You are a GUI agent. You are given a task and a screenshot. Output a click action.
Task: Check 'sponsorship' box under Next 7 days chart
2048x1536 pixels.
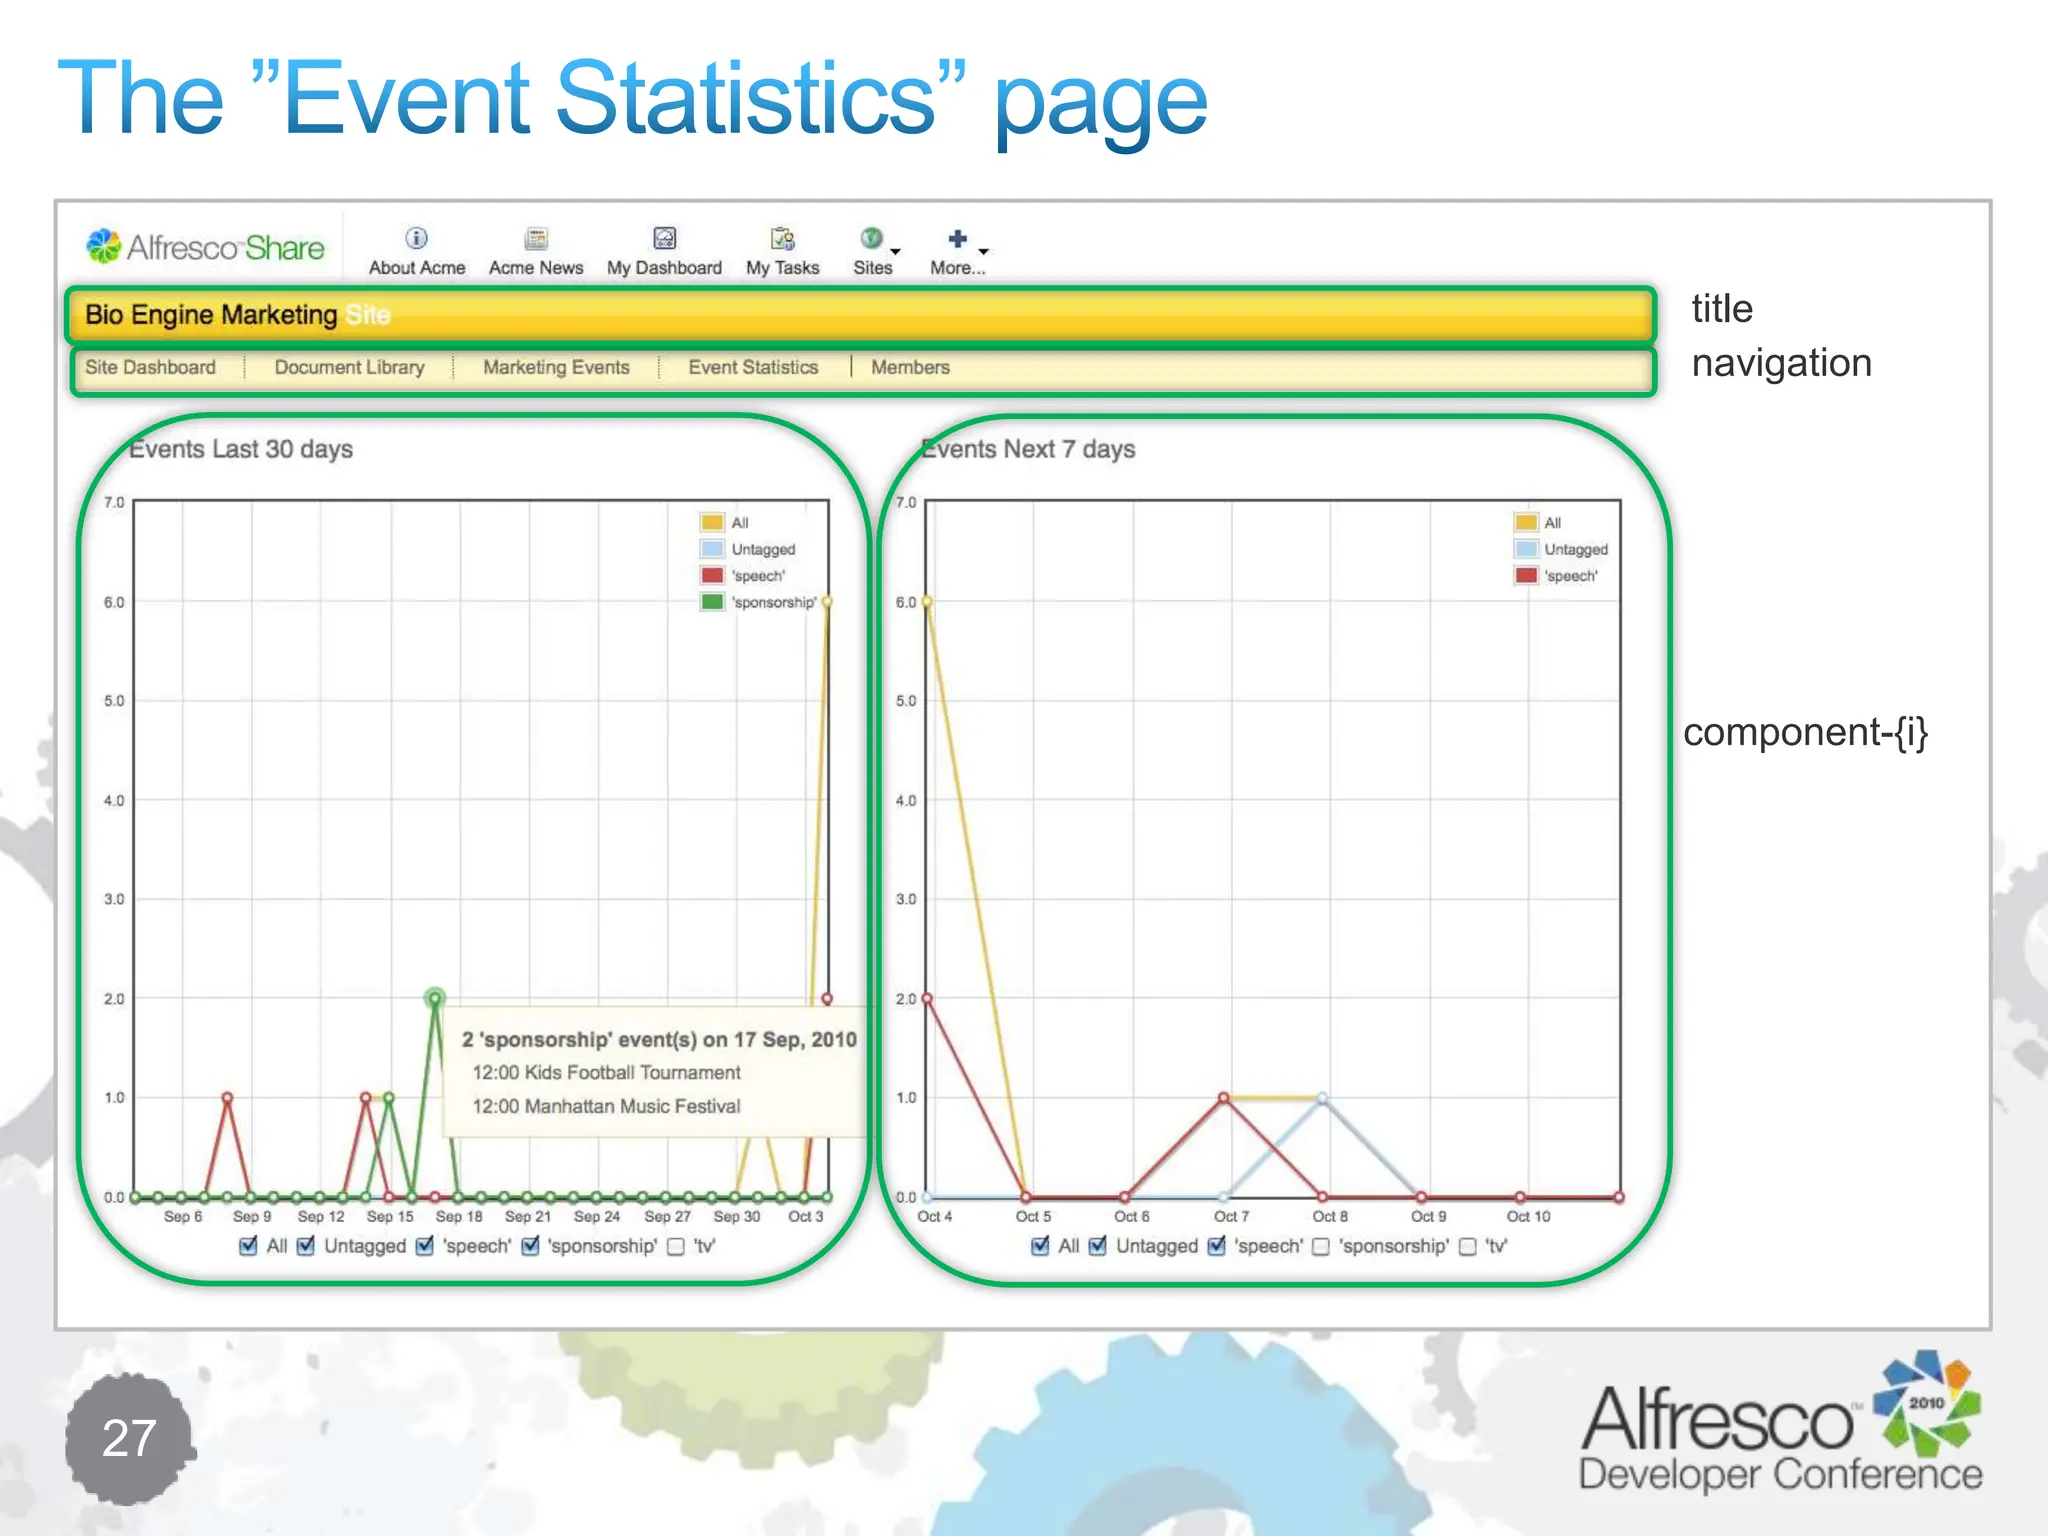(x=1321, y=1246)
